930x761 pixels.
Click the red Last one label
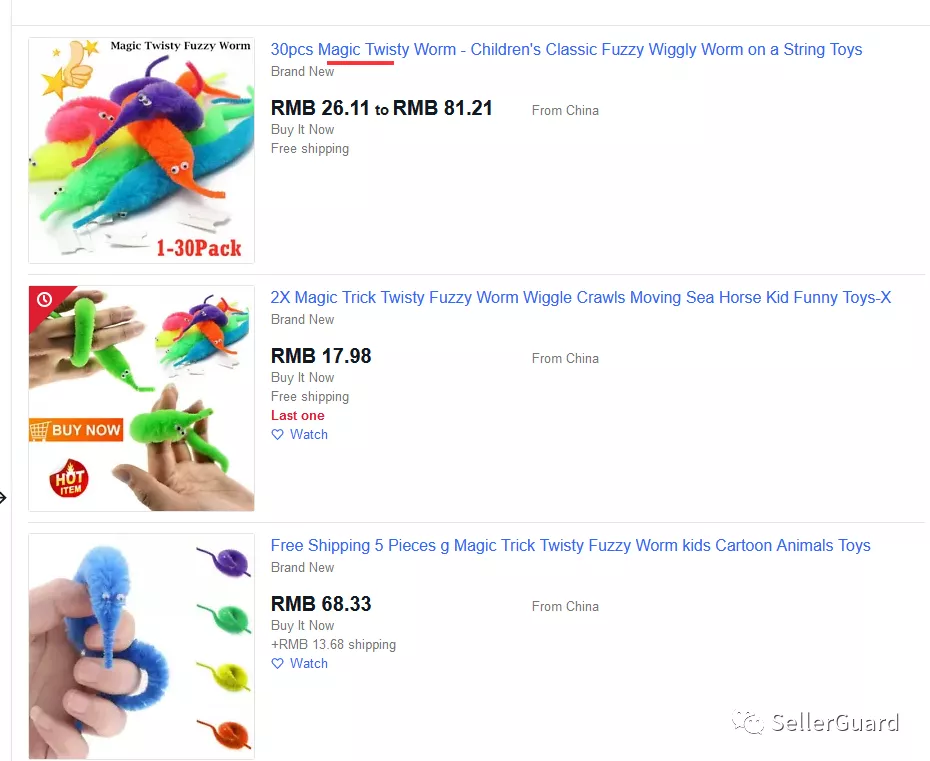click(x=298, y=416)
